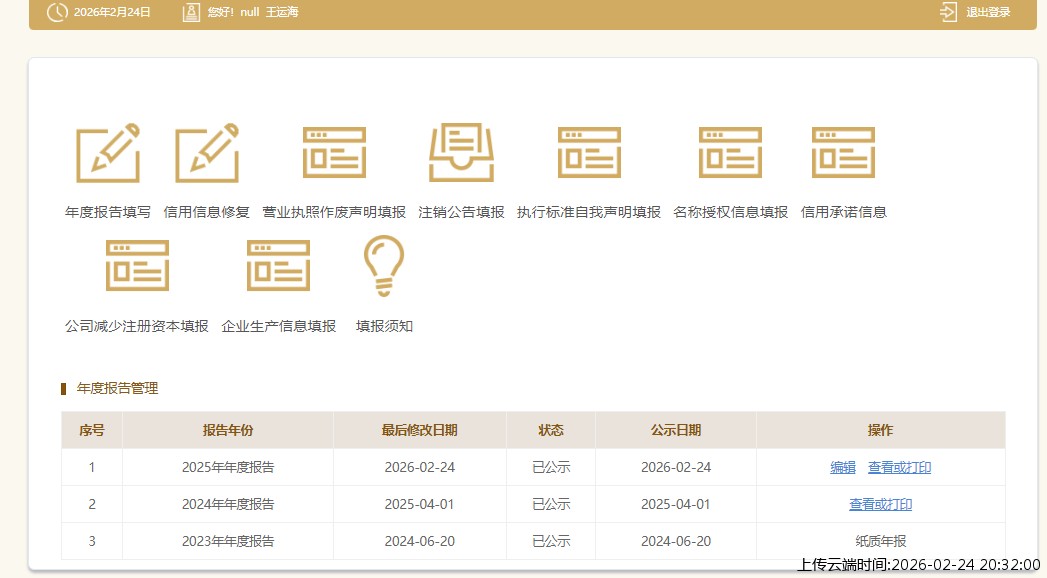Click the 信用信息修复 icon

coord(207,153)
